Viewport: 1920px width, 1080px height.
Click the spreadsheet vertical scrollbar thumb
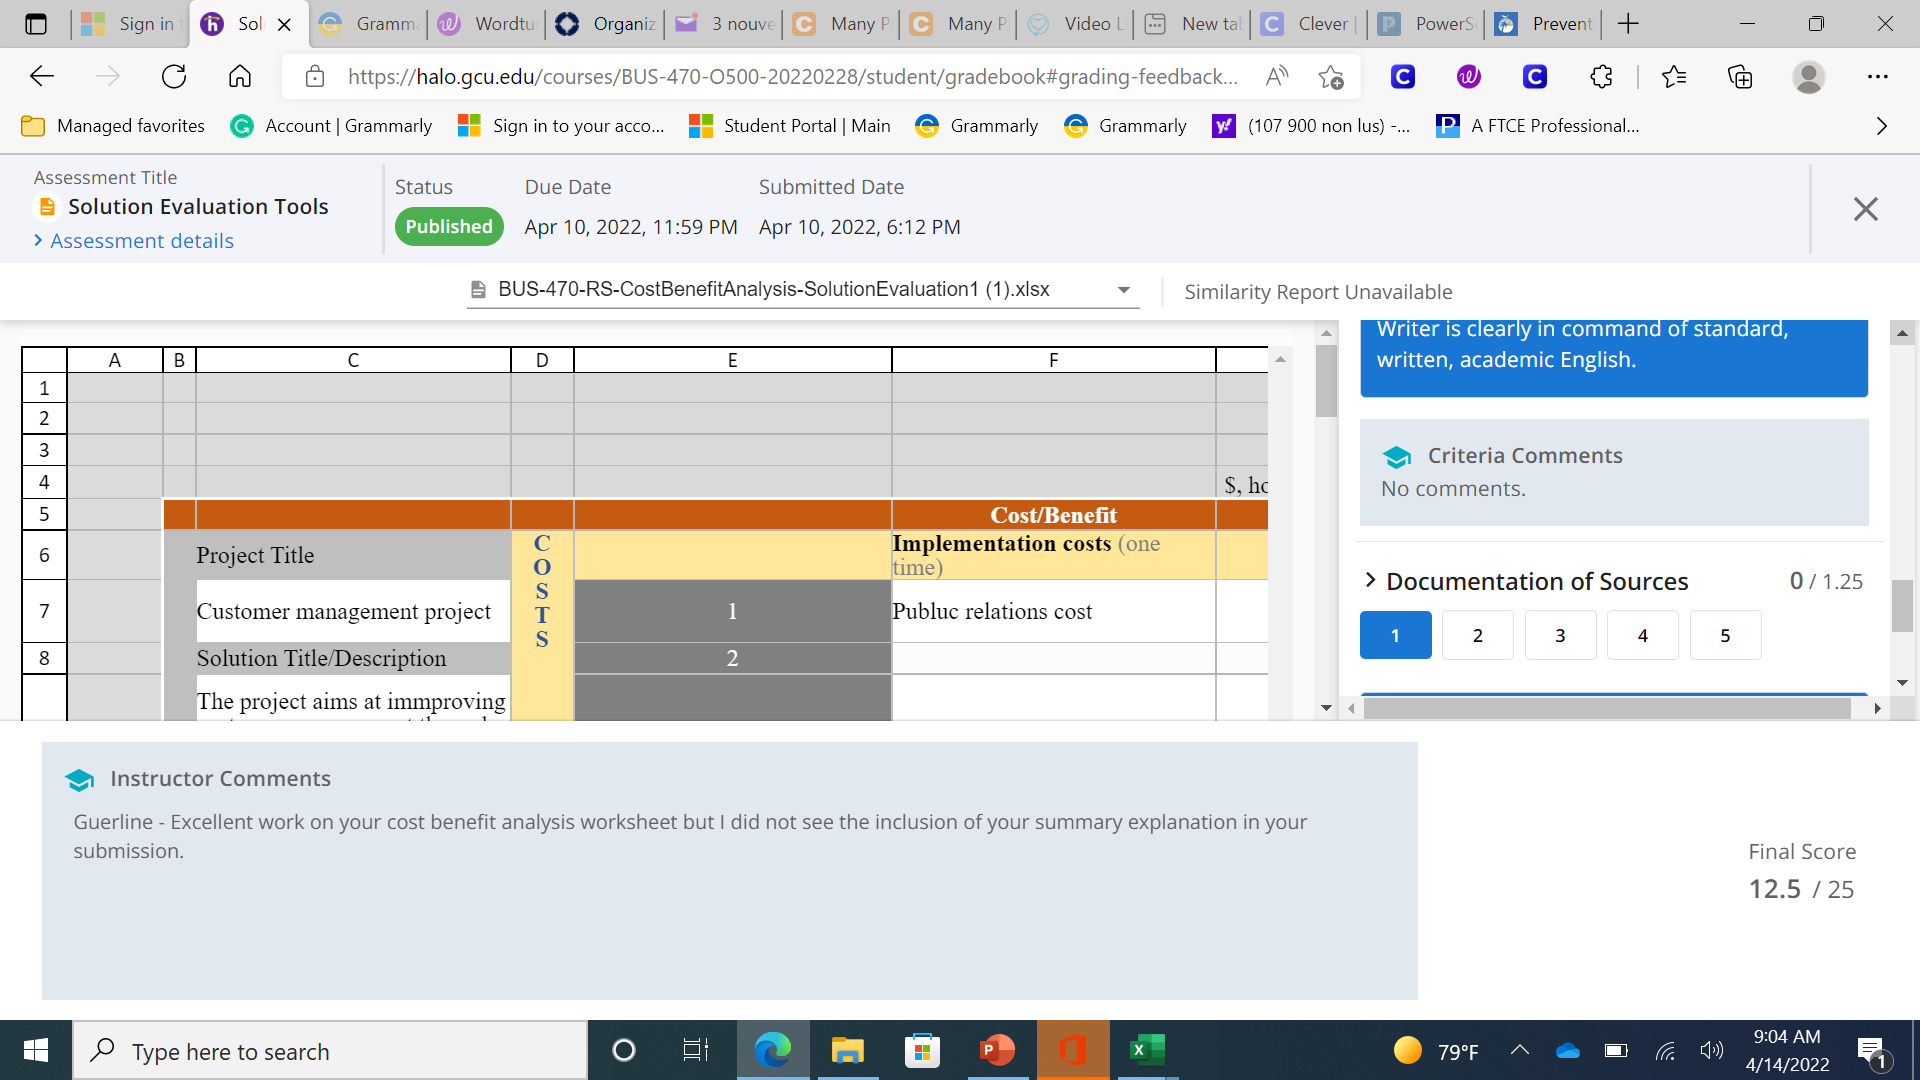click(1326, 381)
